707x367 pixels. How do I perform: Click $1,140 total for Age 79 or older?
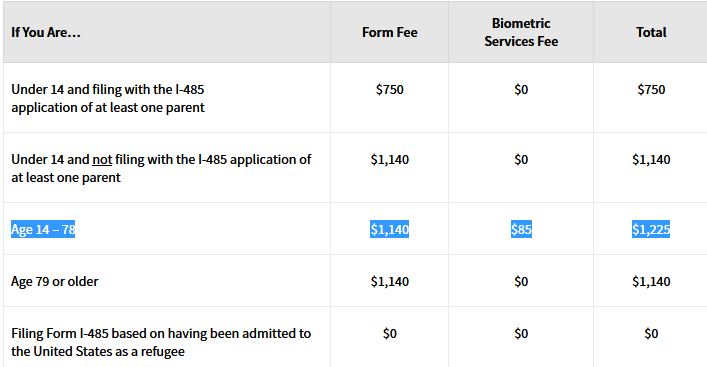[651, 281]
